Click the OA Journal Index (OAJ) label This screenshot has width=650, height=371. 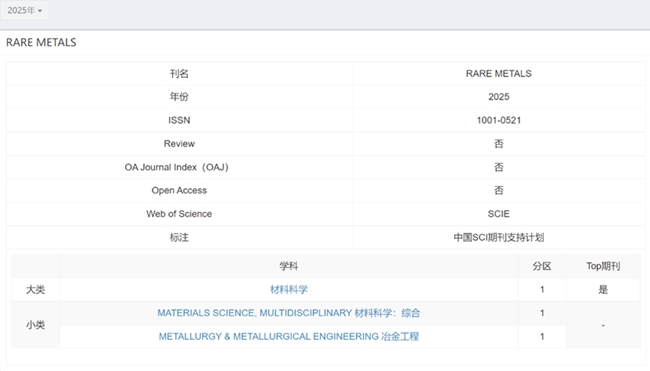[177, 167]
